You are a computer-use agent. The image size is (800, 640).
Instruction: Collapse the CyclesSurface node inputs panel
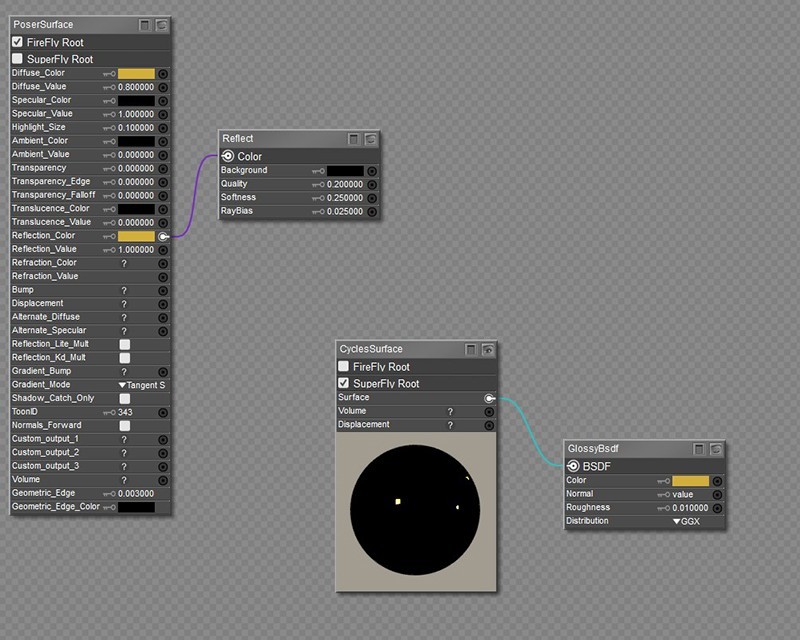[x=471, y=349]
